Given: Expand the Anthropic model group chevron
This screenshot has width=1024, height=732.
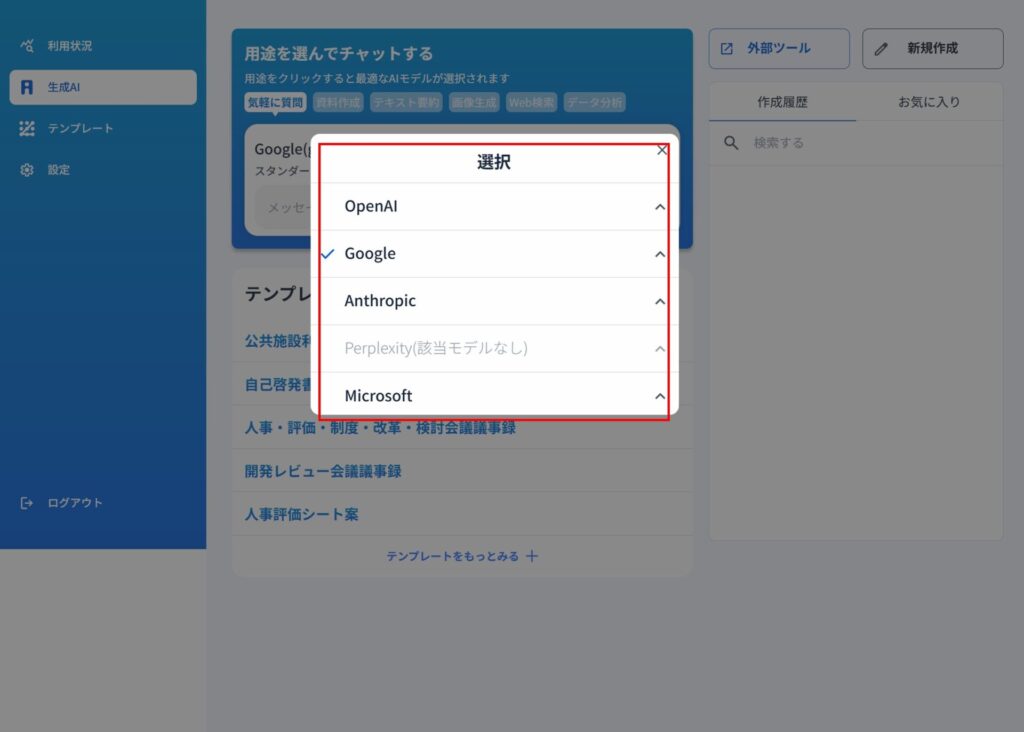Looking at the screenshot, I should (659, 301).
